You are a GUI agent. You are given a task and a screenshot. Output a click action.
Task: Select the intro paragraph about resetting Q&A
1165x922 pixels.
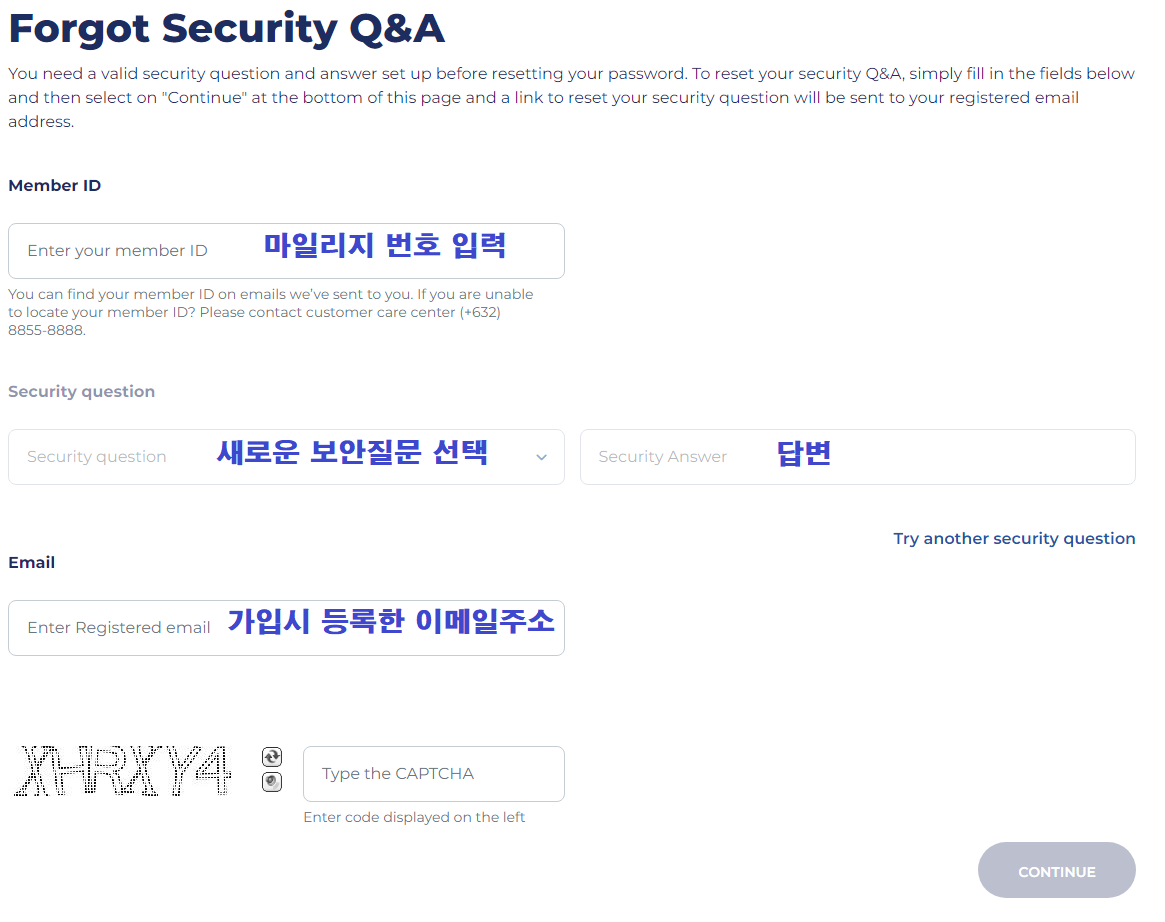pyautogui.click(x=571, y=97)
